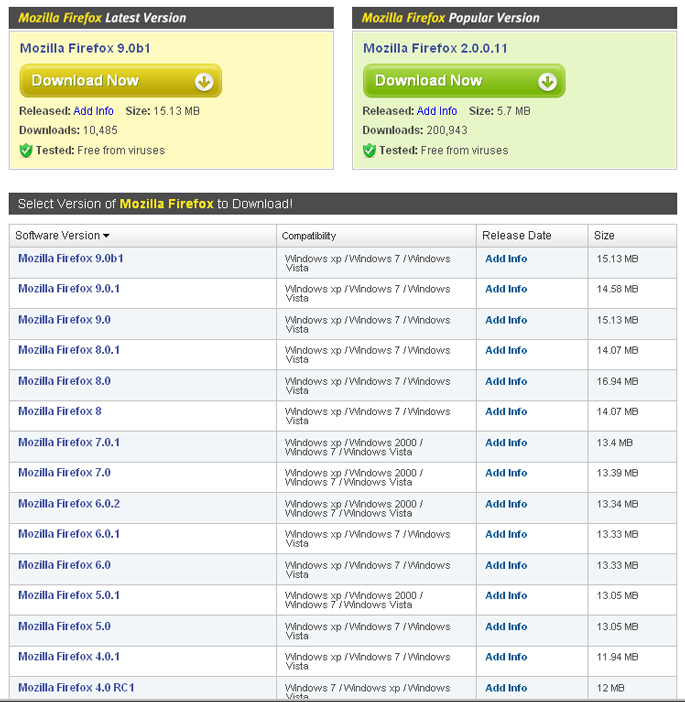Select the Size: 5.7 MB text
The image size is (685, 702).
500,111
